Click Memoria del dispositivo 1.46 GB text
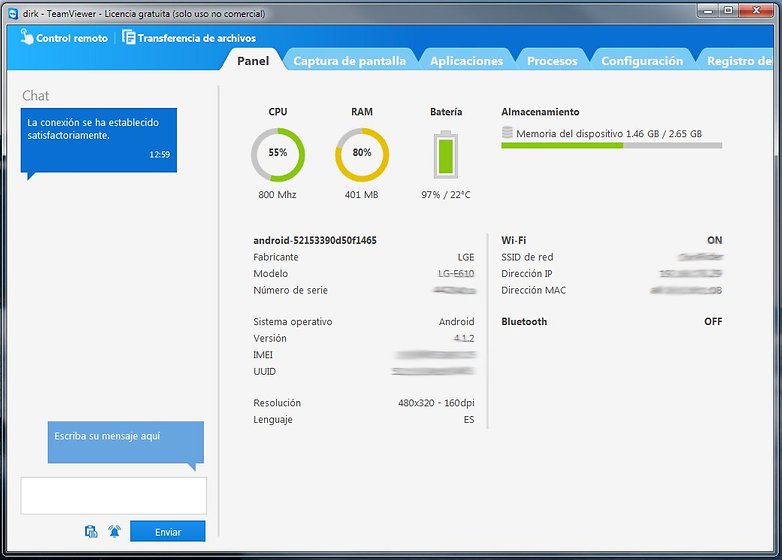Screen dimensions: 782x560 pyautogui.click(x=609, y=134)
